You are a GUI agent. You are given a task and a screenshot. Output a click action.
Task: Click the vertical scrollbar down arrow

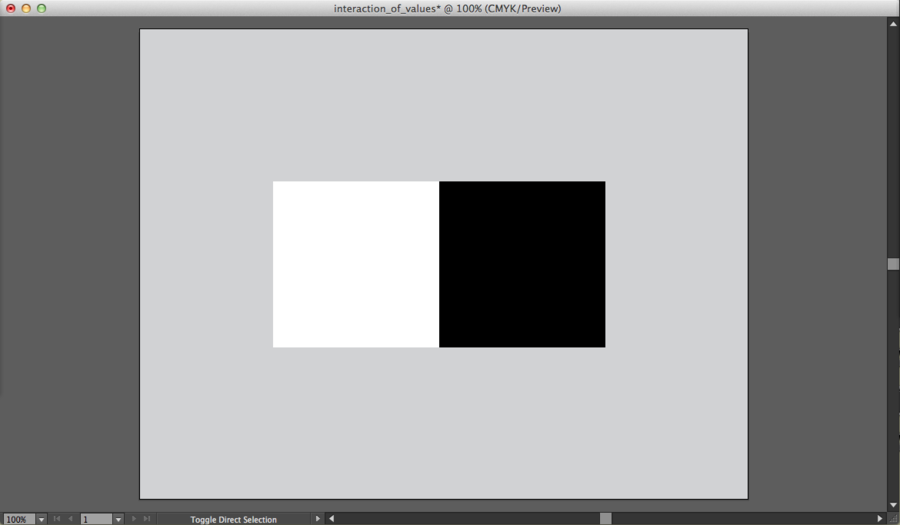[893, 505]
